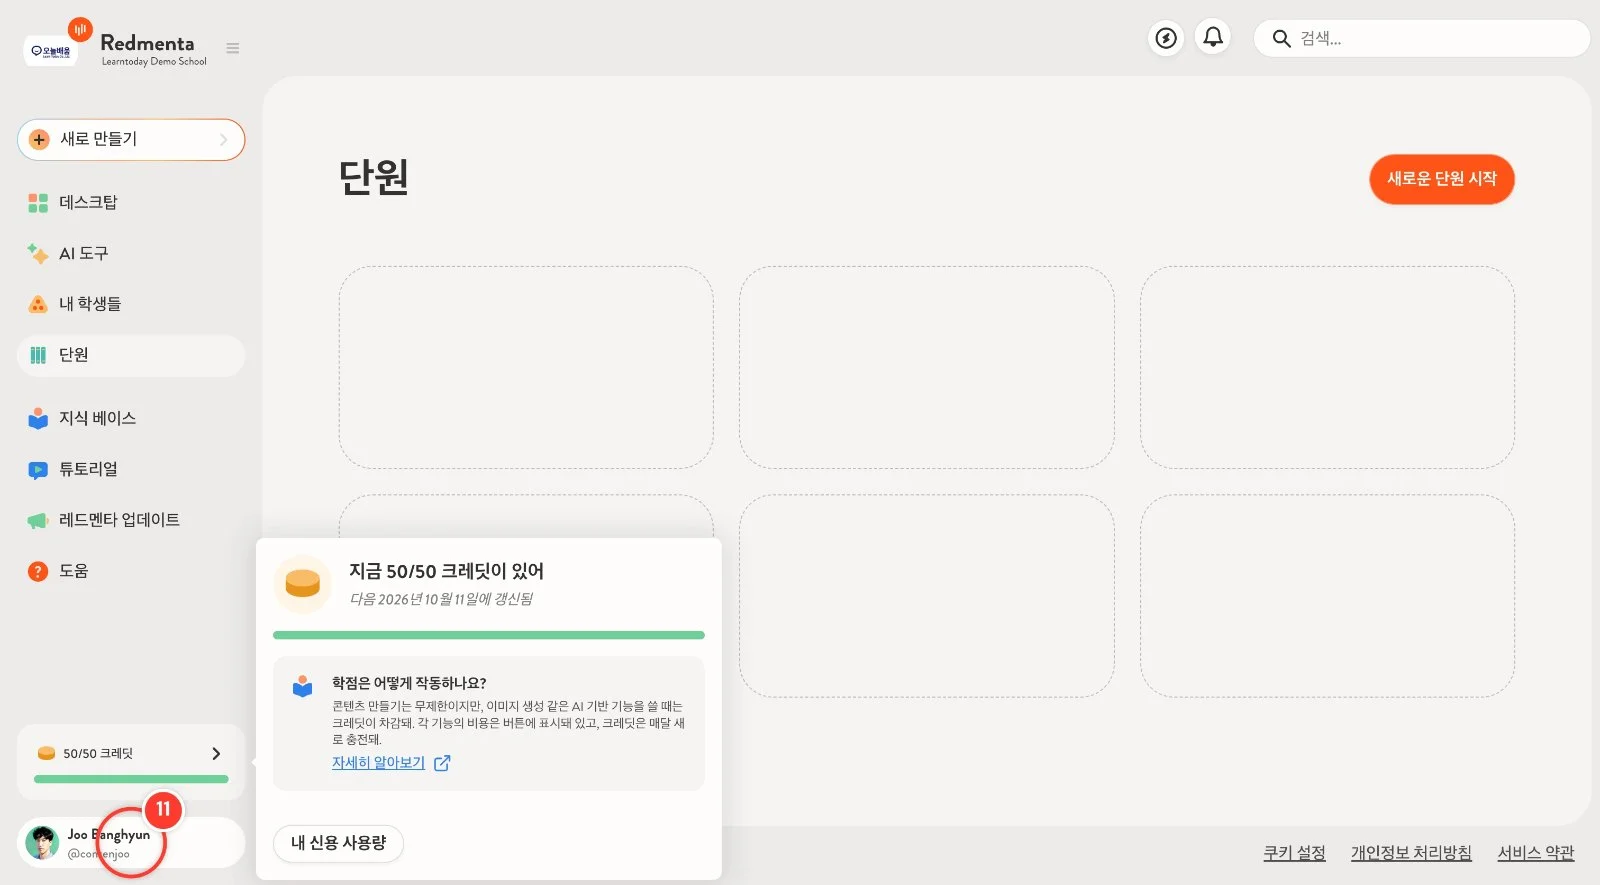Screen dimensions: 1600x885
Task: Open the 개인정보 처리방침 link
Action: (1411, 853)
